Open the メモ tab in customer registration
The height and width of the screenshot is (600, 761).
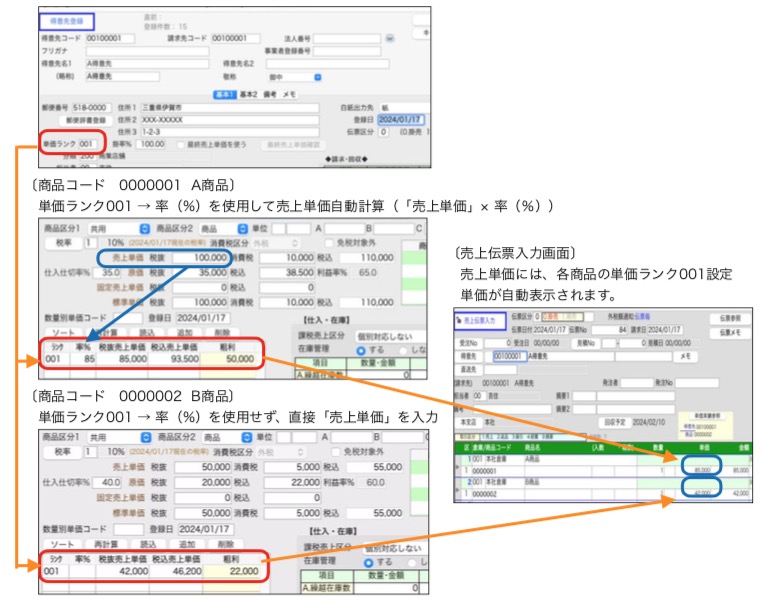click(x=288, y=94)
